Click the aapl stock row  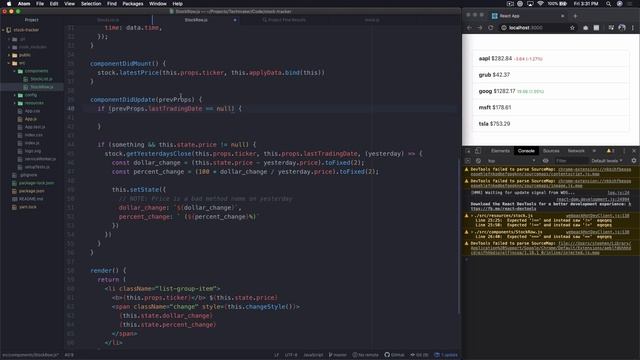point(551,58)
